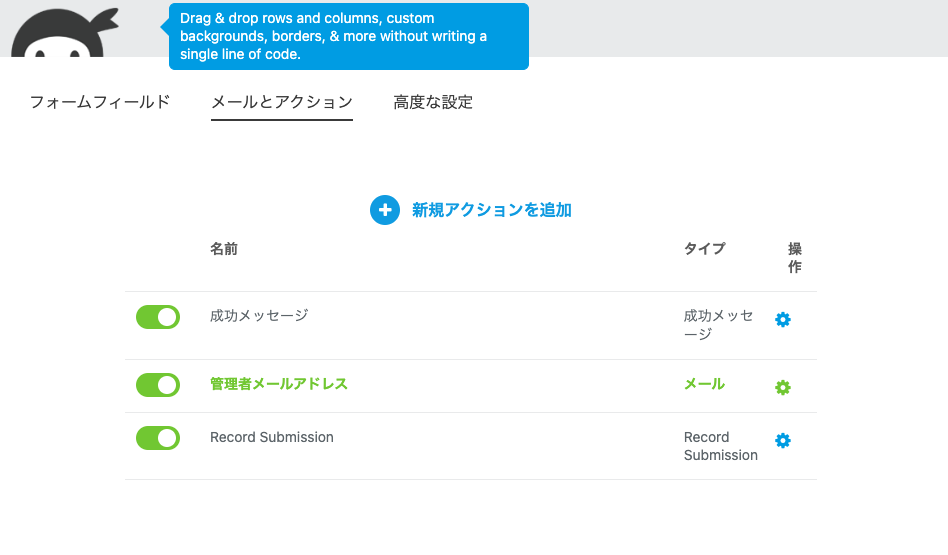
Task: Click the 新規アクションを追加 link text
Action: tap(492, 210)
